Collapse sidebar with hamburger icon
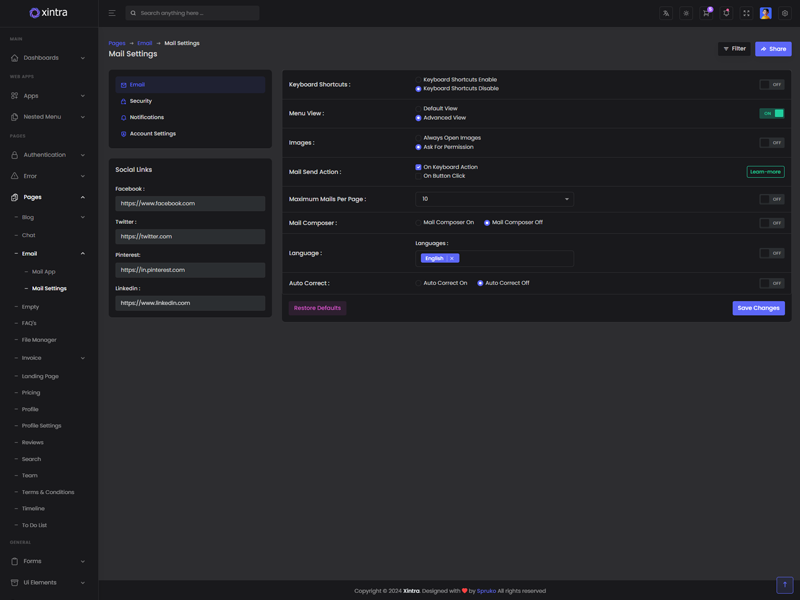The image size is (800, 600). [x=112, y=13]
